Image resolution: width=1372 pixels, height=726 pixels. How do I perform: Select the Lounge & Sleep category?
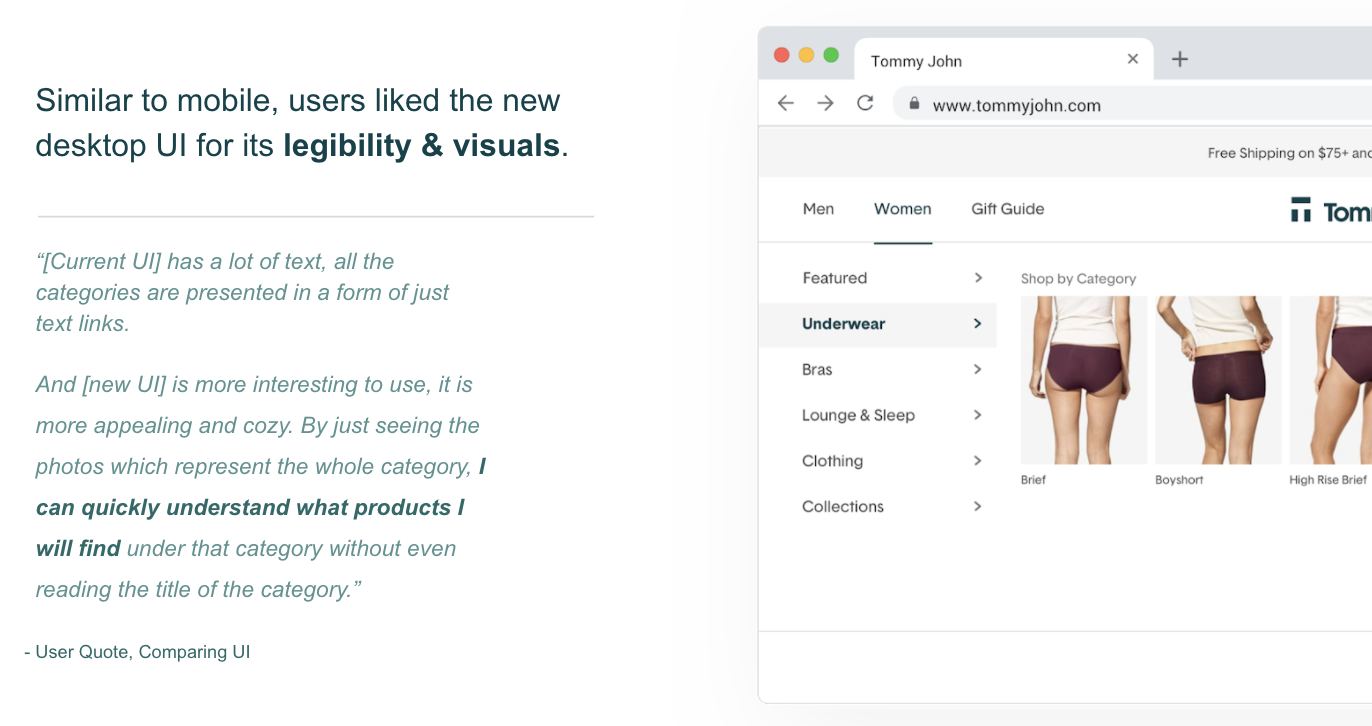pos(878,415)
